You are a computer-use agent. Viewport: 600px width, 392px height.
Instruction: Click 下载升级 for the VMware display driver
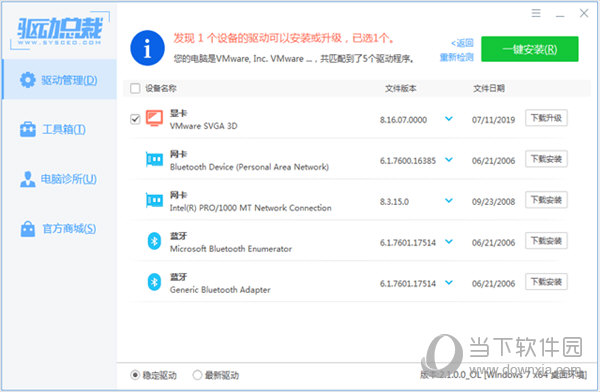pyautogui.click(x=546, y=118)
